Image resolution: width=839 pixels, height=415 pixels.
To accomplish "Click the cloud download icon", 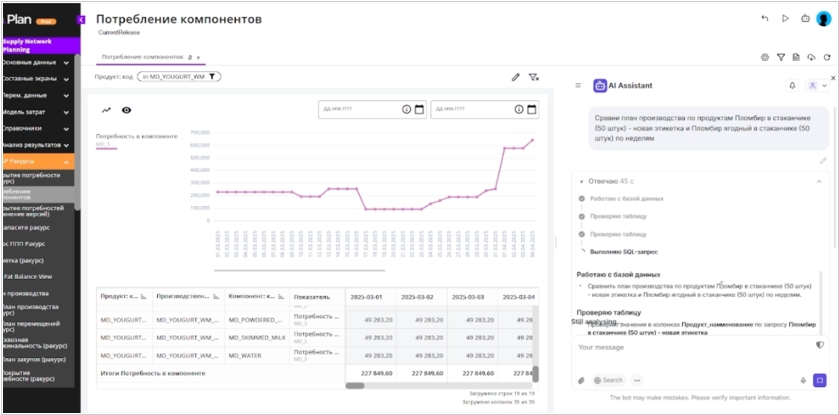I will click(x=811, y=57).
